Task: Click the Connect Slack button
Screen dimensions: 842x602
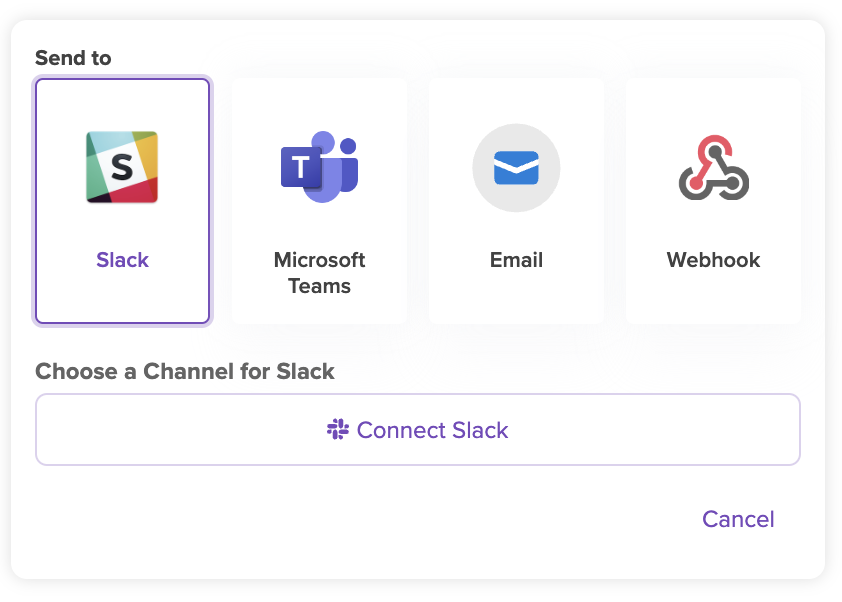Action: coord(418,430)
